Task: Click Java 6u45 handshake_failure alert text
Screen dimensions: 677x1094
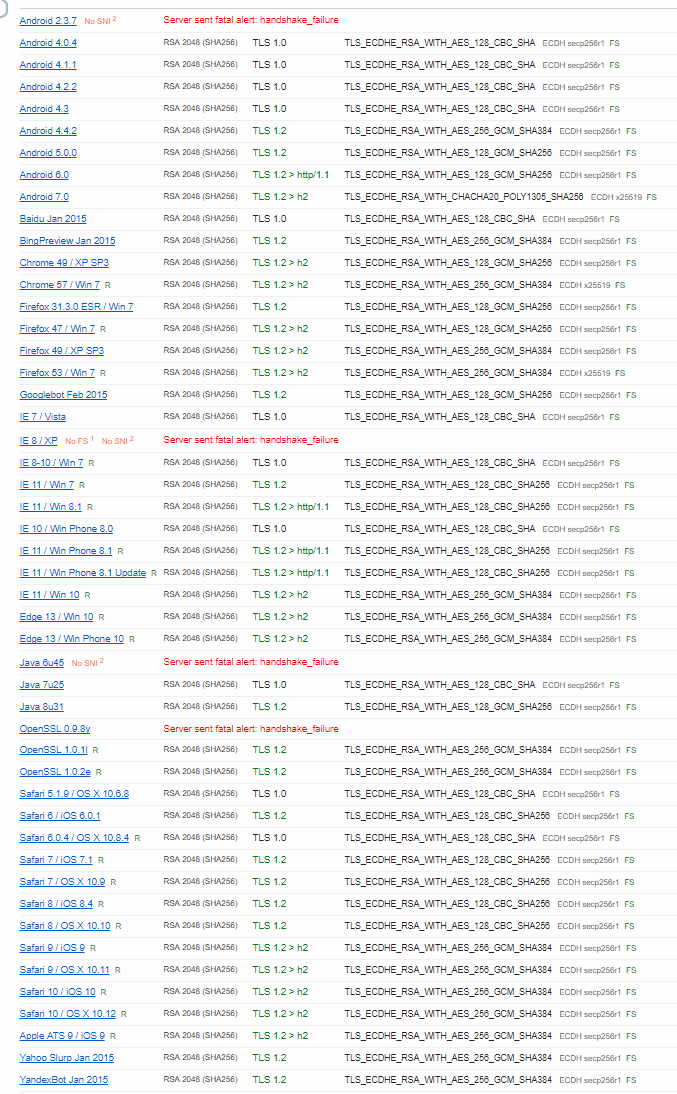Action: [x=251, y=662]
